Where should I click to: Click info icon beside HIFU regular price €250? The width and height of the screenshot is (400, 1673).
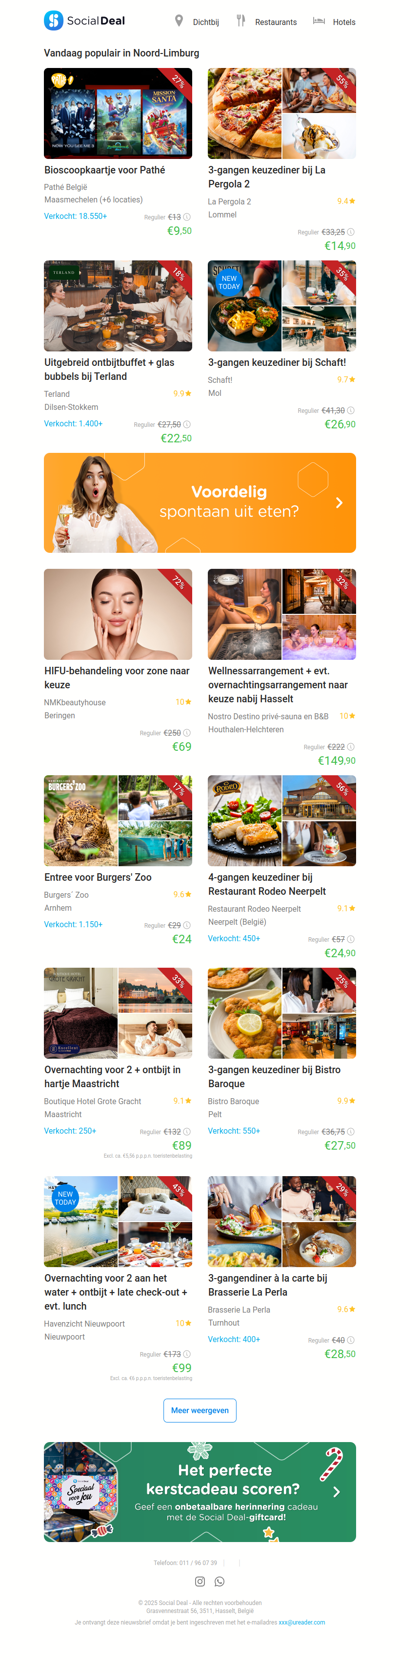(x=187, y=733)
